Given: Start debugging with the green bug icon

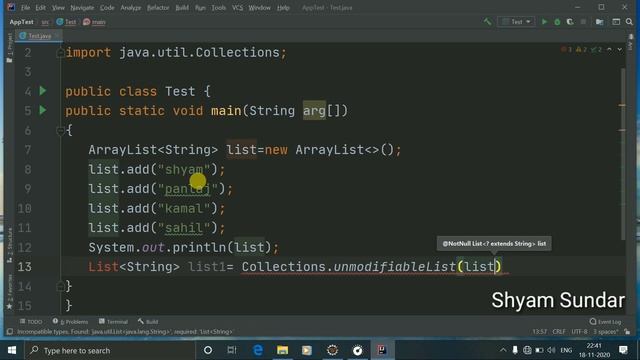Looking at the screenshot, I should (x=557, y=22).
